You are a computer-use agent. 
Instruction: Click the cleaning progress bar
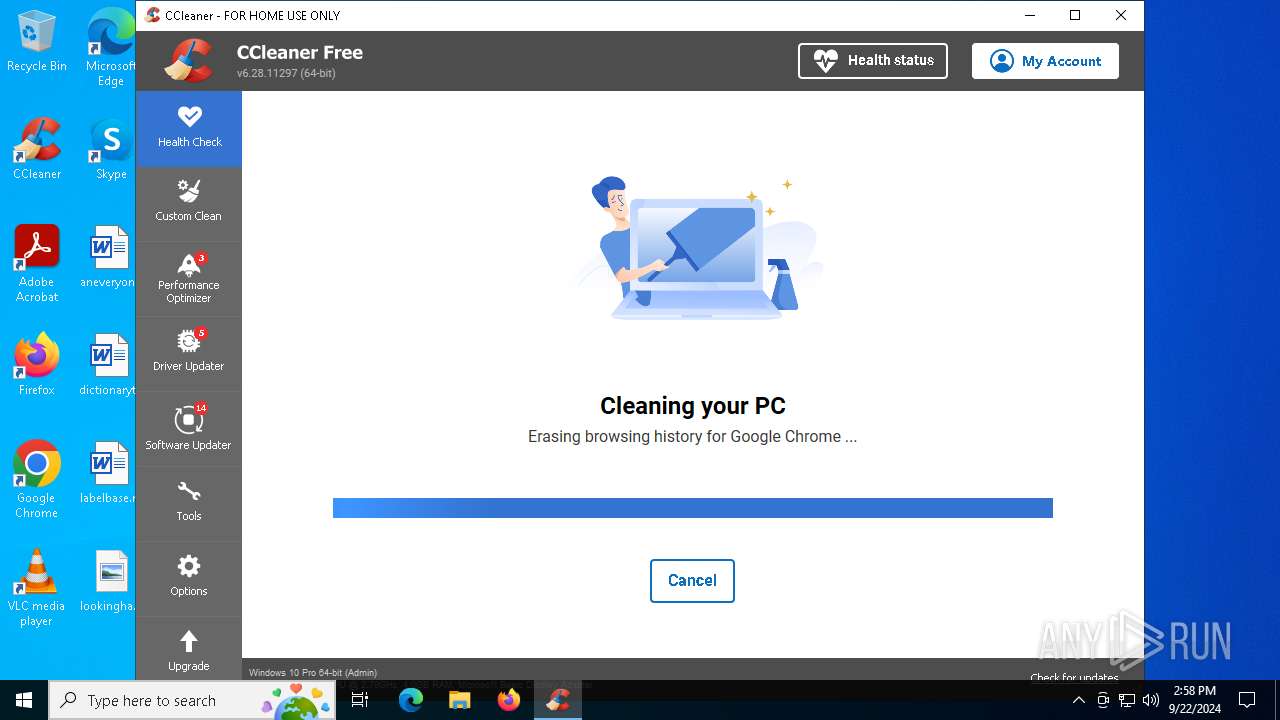tap(693, 508)
